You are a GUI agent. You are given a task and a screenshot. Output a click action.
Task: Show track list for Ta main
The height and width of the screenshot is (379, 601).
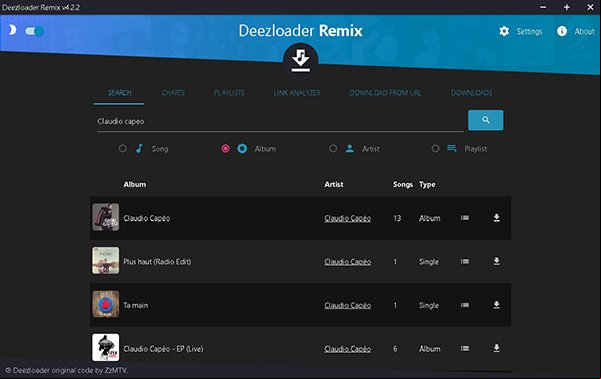(x=465, y=305)
